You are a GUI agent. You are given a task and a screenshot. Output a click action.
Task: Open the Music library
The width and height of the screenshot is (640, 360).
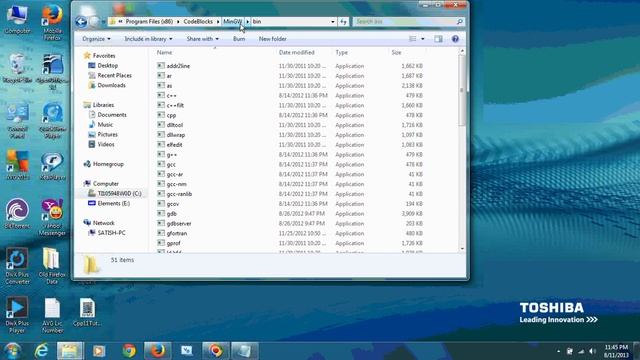105,125
